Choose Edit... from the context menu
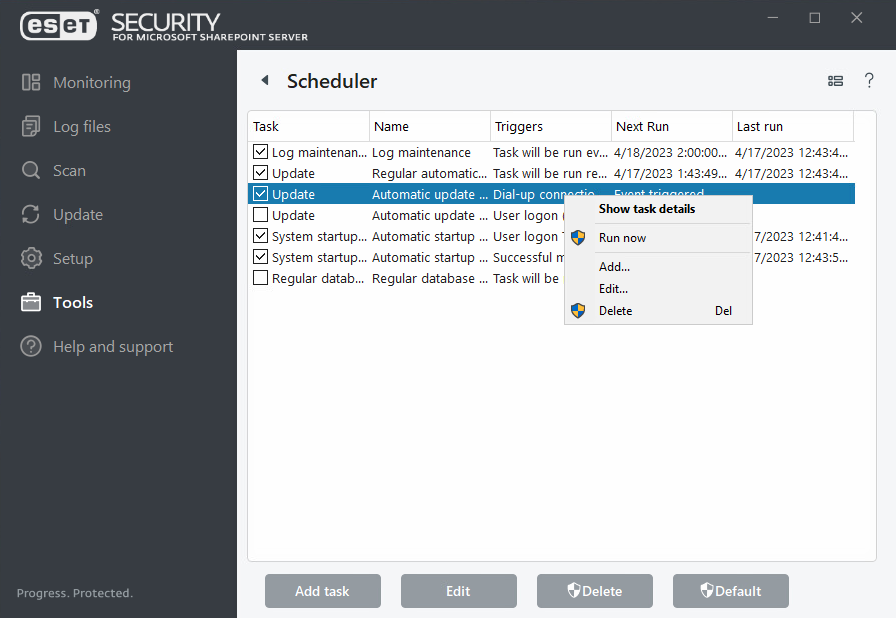The image size is (896, 618). 613,289
